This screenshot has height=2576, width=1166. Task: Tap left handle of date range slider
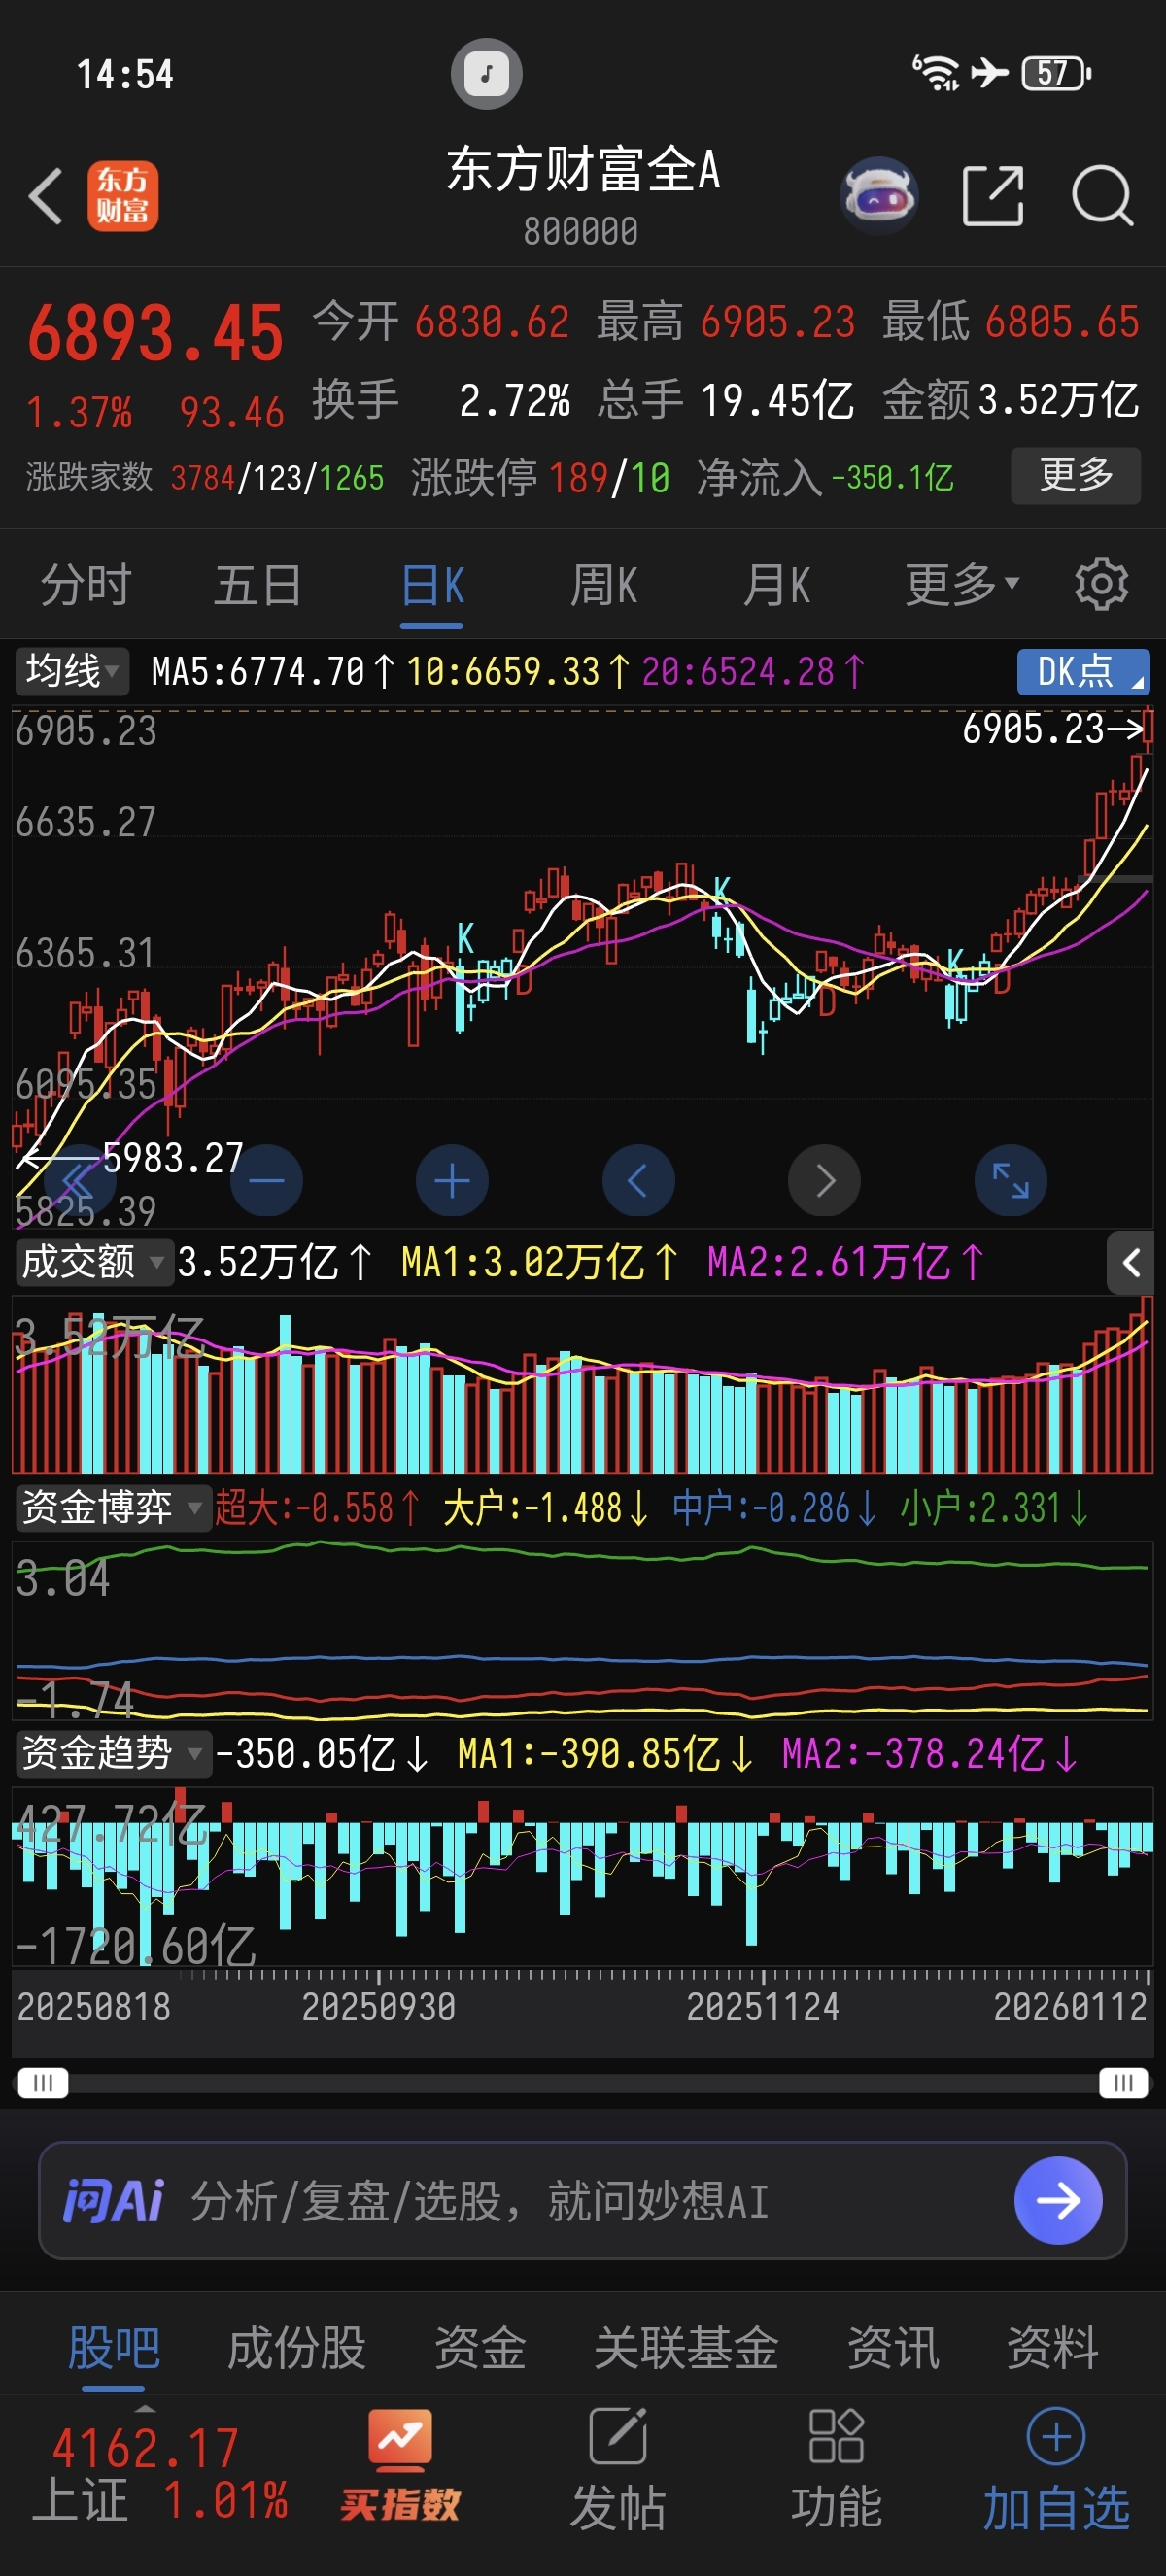point(43,2082)
